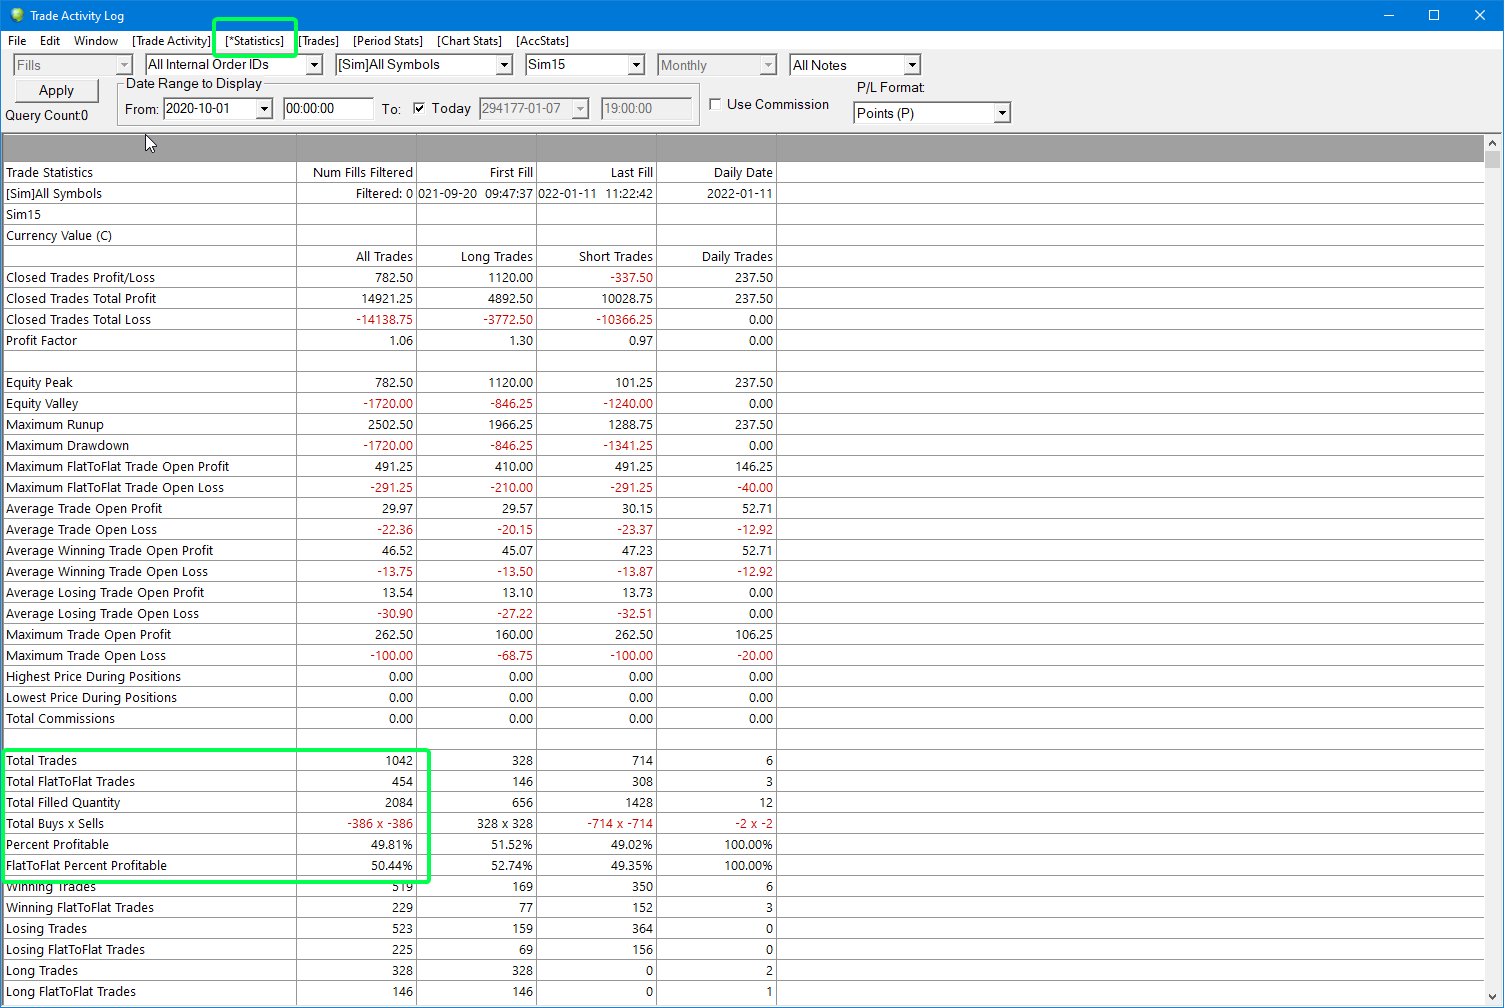Click the vertical scrollbar up arrow

click(1493, 143)
